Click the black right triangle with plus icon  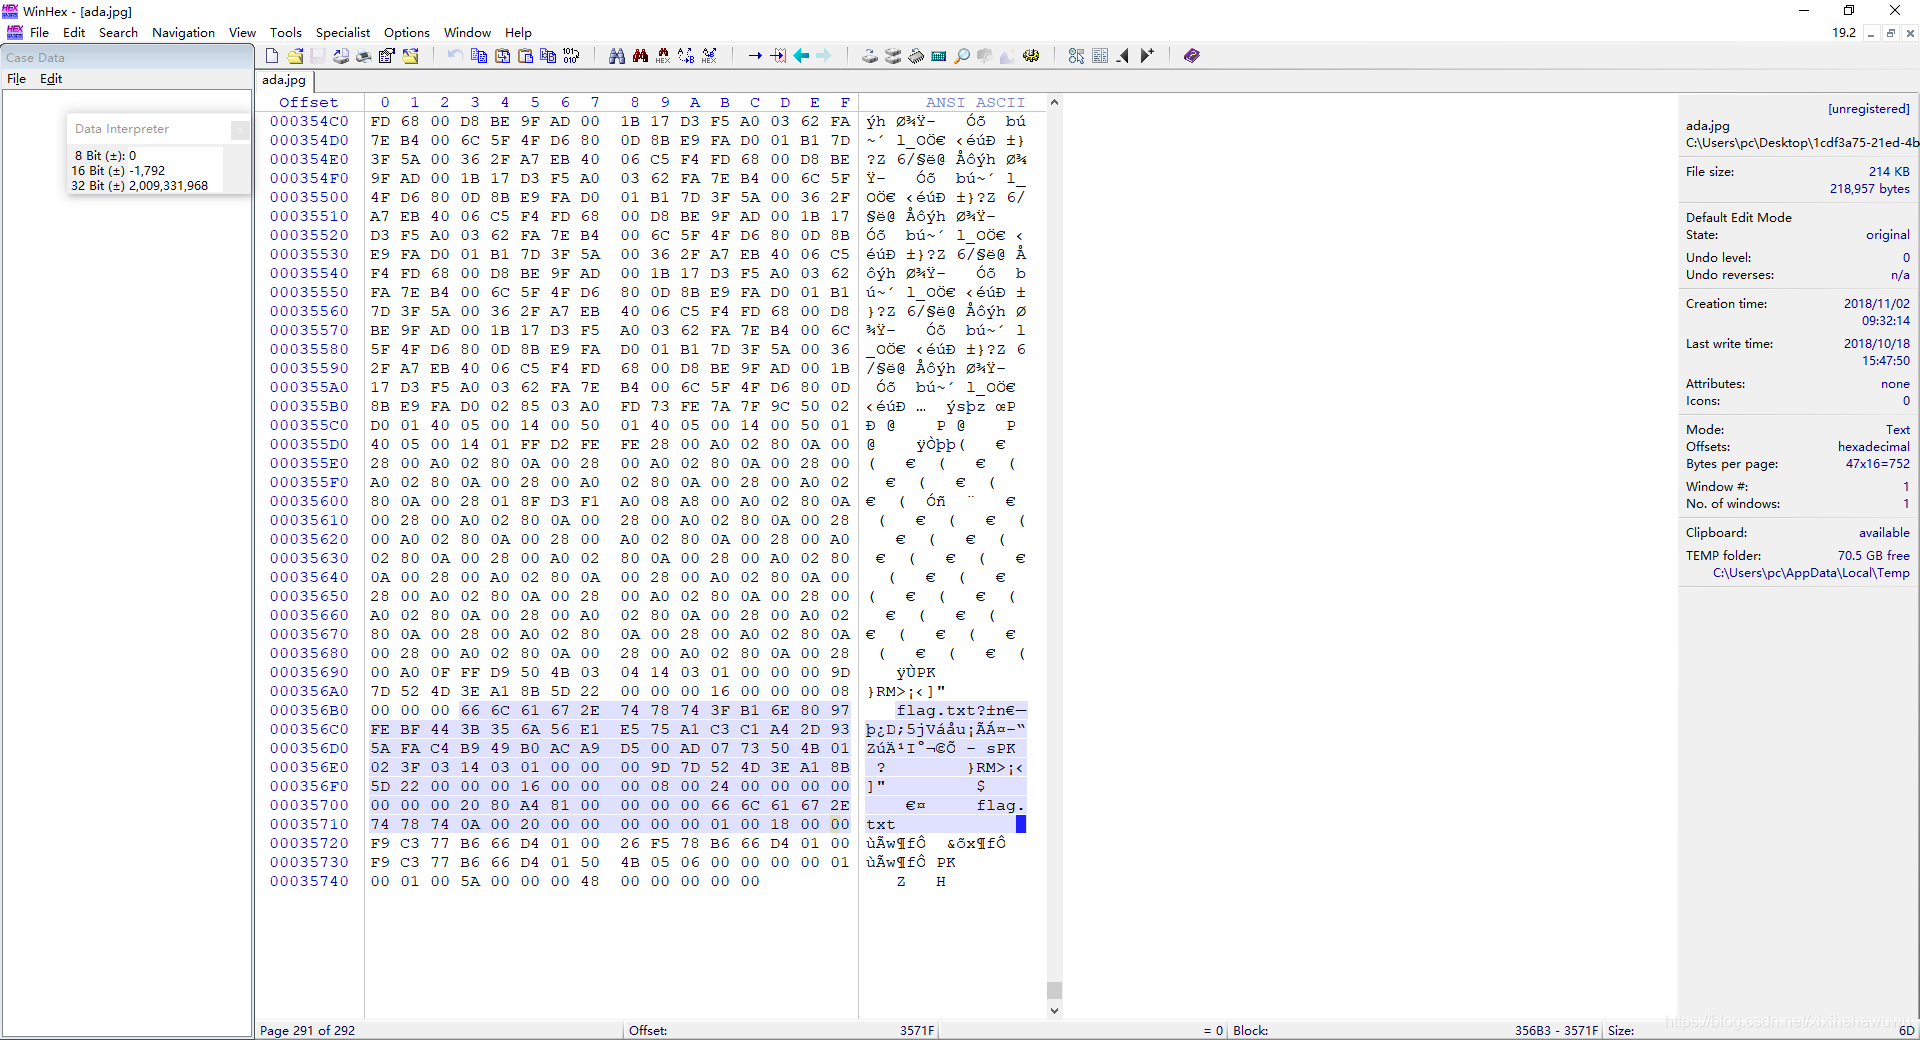pyautogui.click(x=1146, y=56)
